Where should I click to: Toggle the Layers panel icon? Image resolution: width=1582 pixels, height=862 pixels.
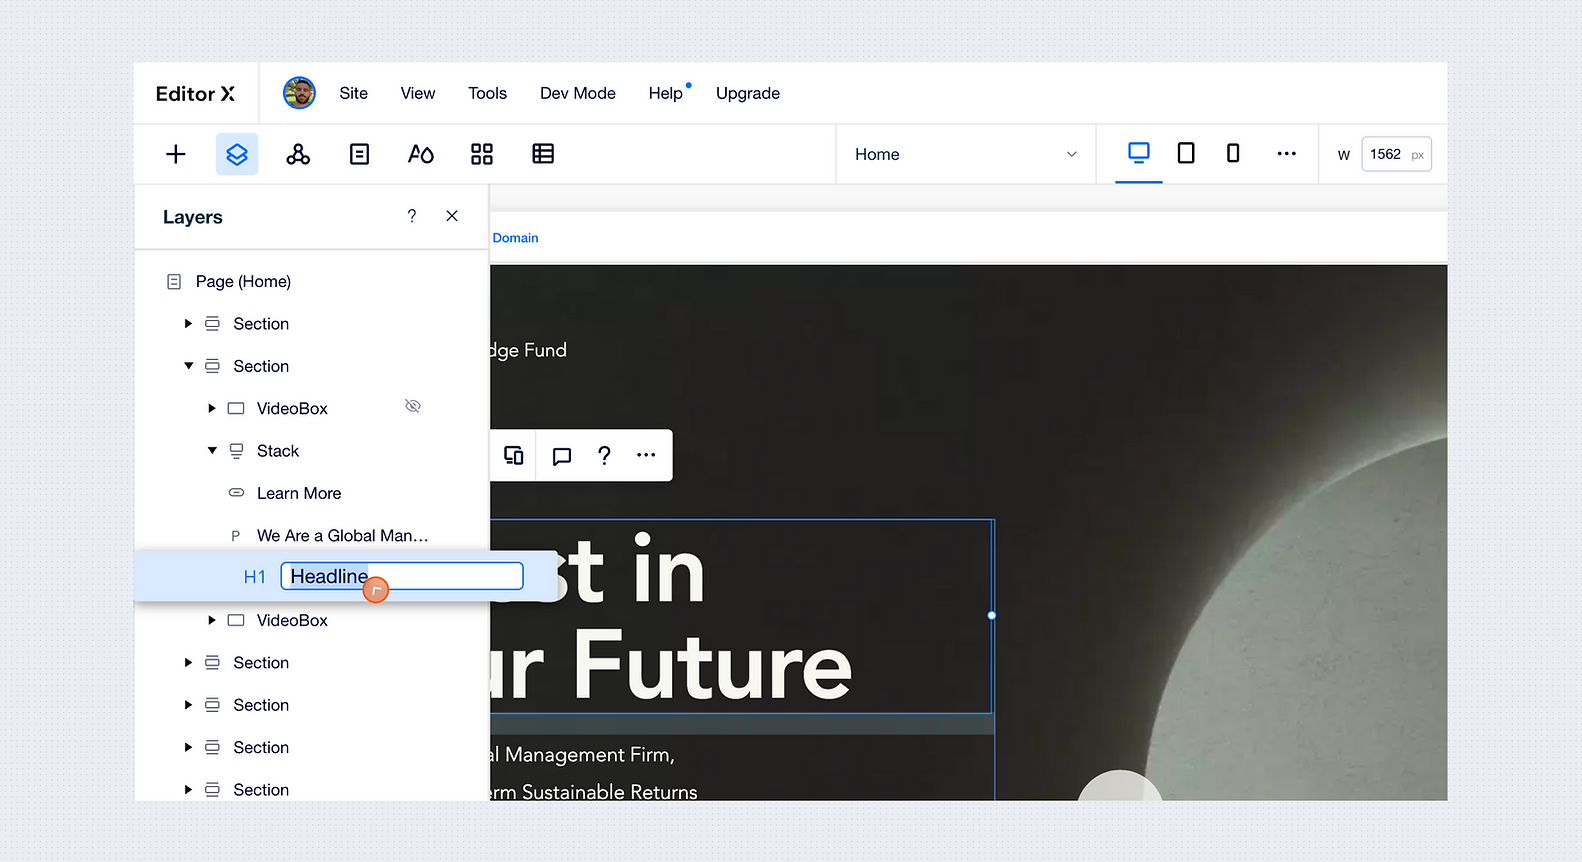pos(237,154)
